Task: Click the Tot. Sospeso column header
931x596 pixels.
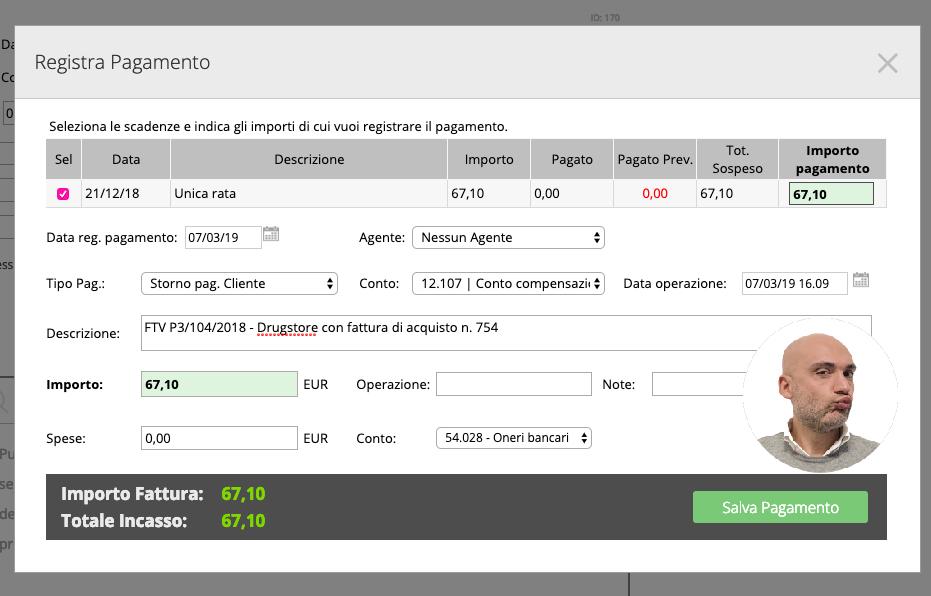Action: pos(737,159)
